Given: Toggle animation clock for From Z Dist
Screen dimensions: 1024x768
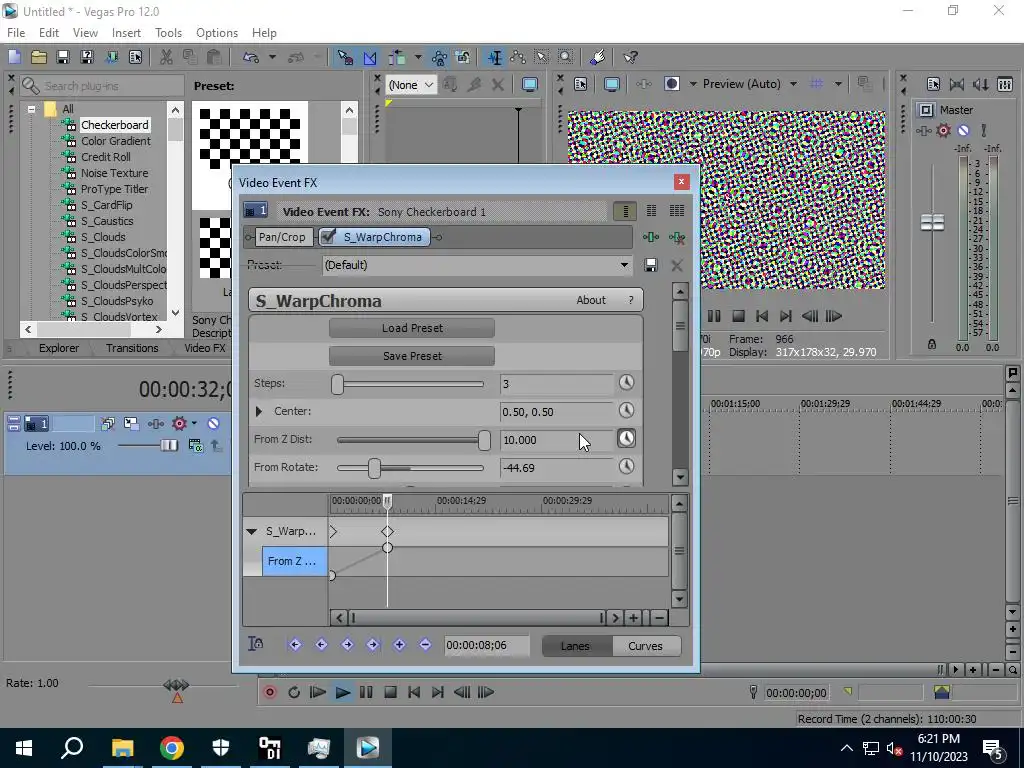Looking at the screenshot, I should coord(626,438).
